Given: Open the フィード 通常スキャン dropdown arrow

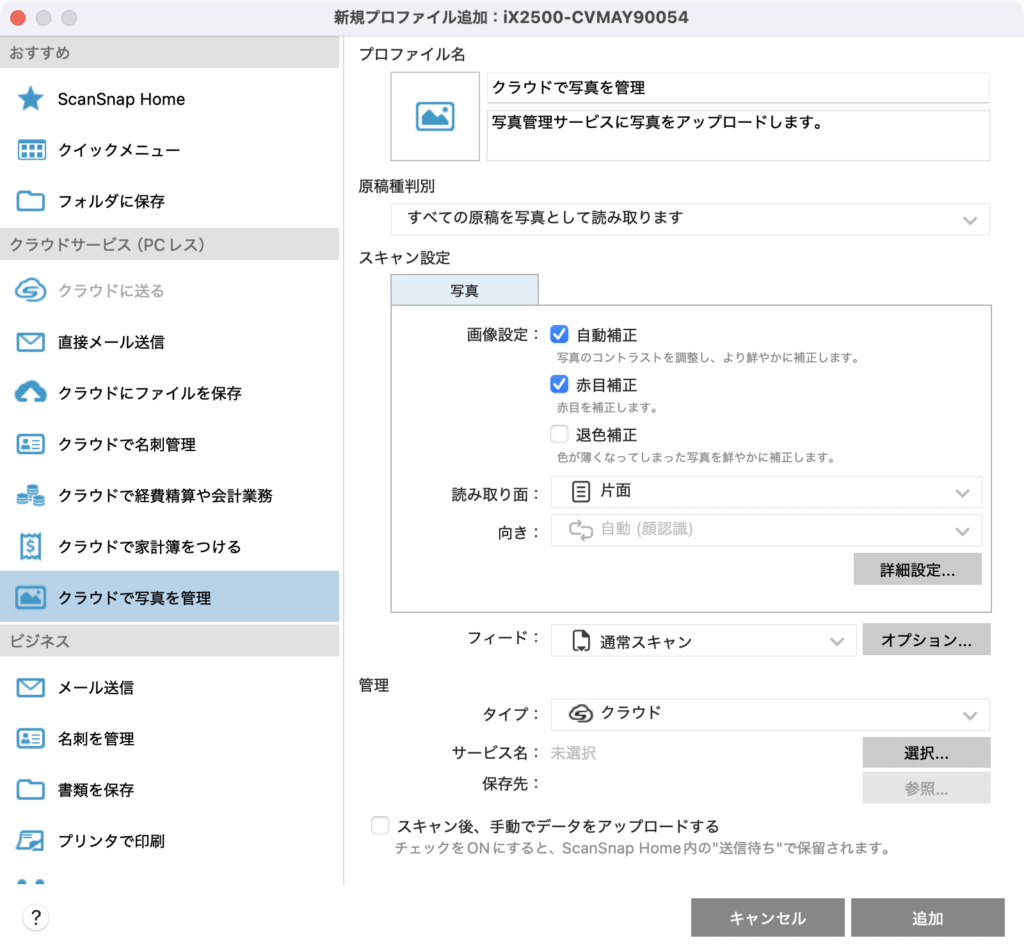Looking at the screenshot, I should pos(837,642).
